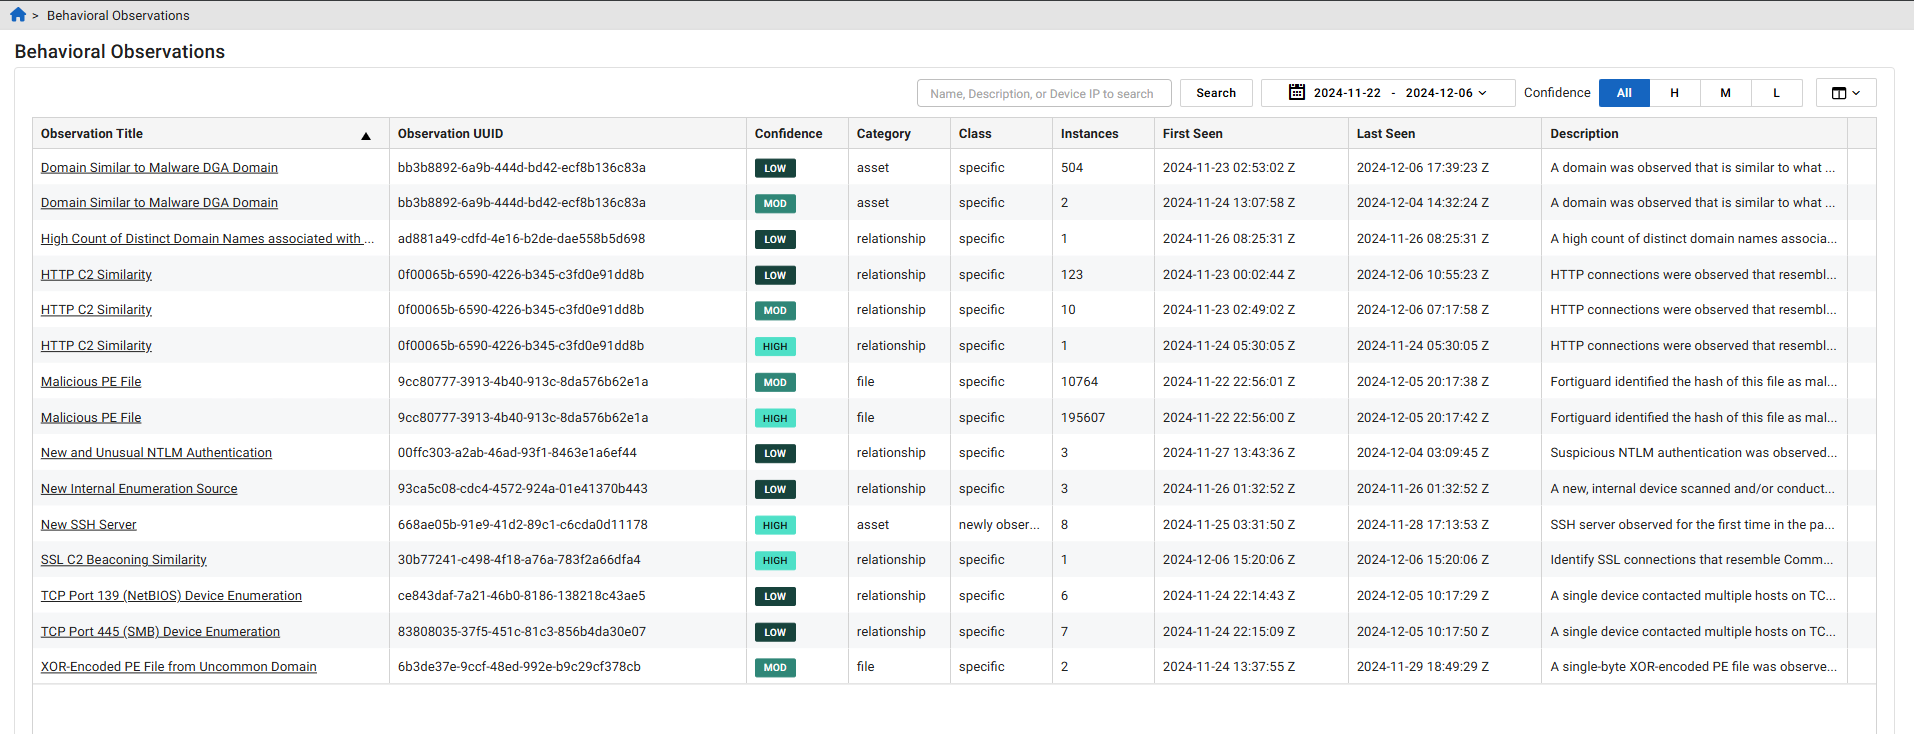
Task: Click the Observation Title sort arrow
Action: [x=366, y=135]
